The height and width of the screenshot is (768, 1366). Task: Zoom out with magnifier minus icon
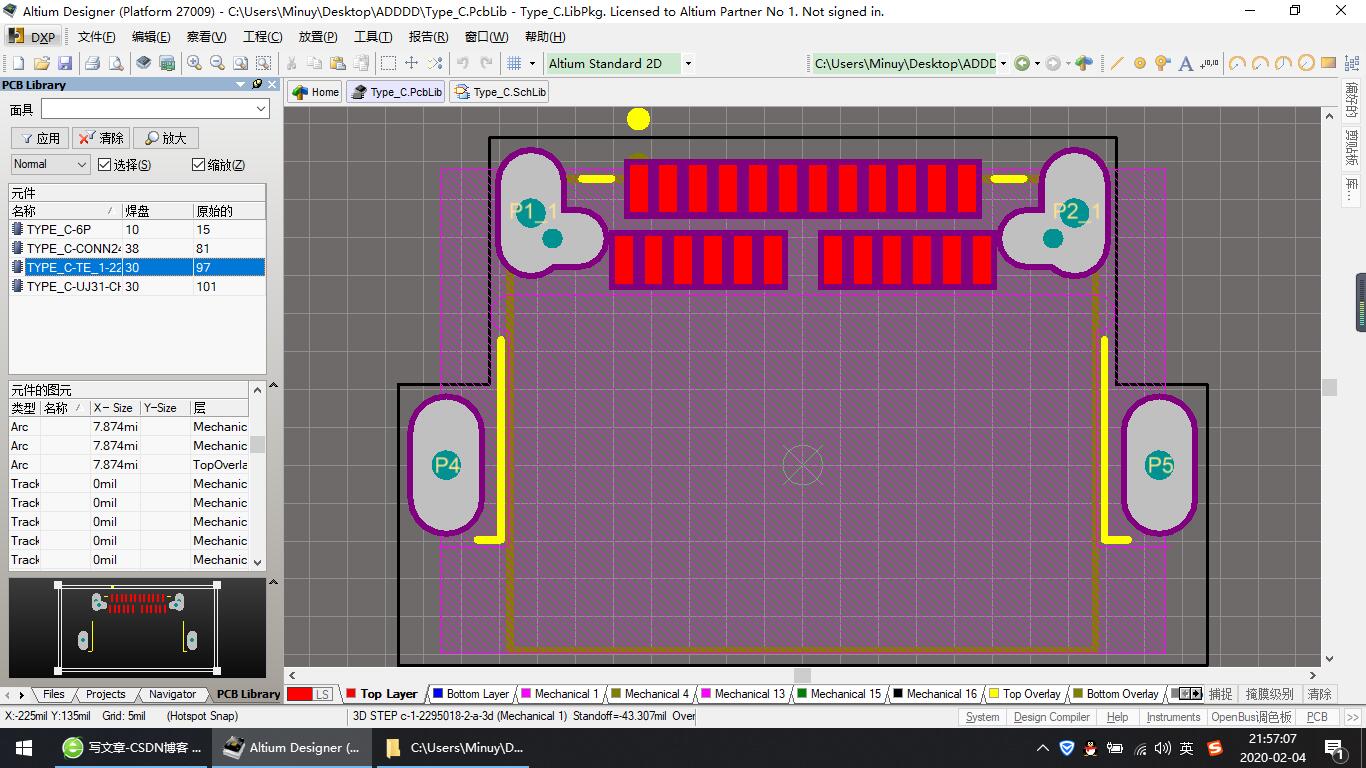click(x=216, y=63)
